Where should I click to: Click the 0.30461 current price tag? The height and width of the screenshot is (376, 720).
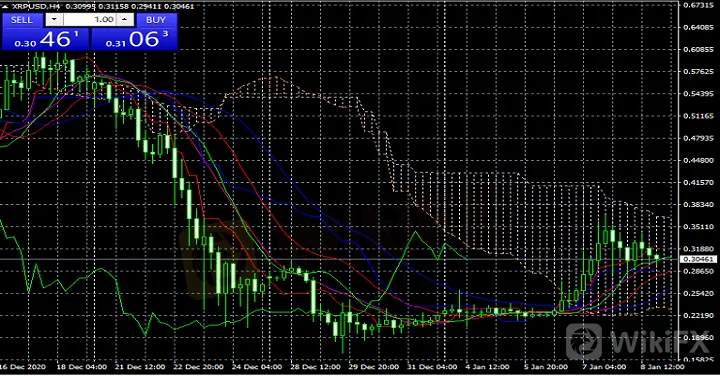click(698, 259)
